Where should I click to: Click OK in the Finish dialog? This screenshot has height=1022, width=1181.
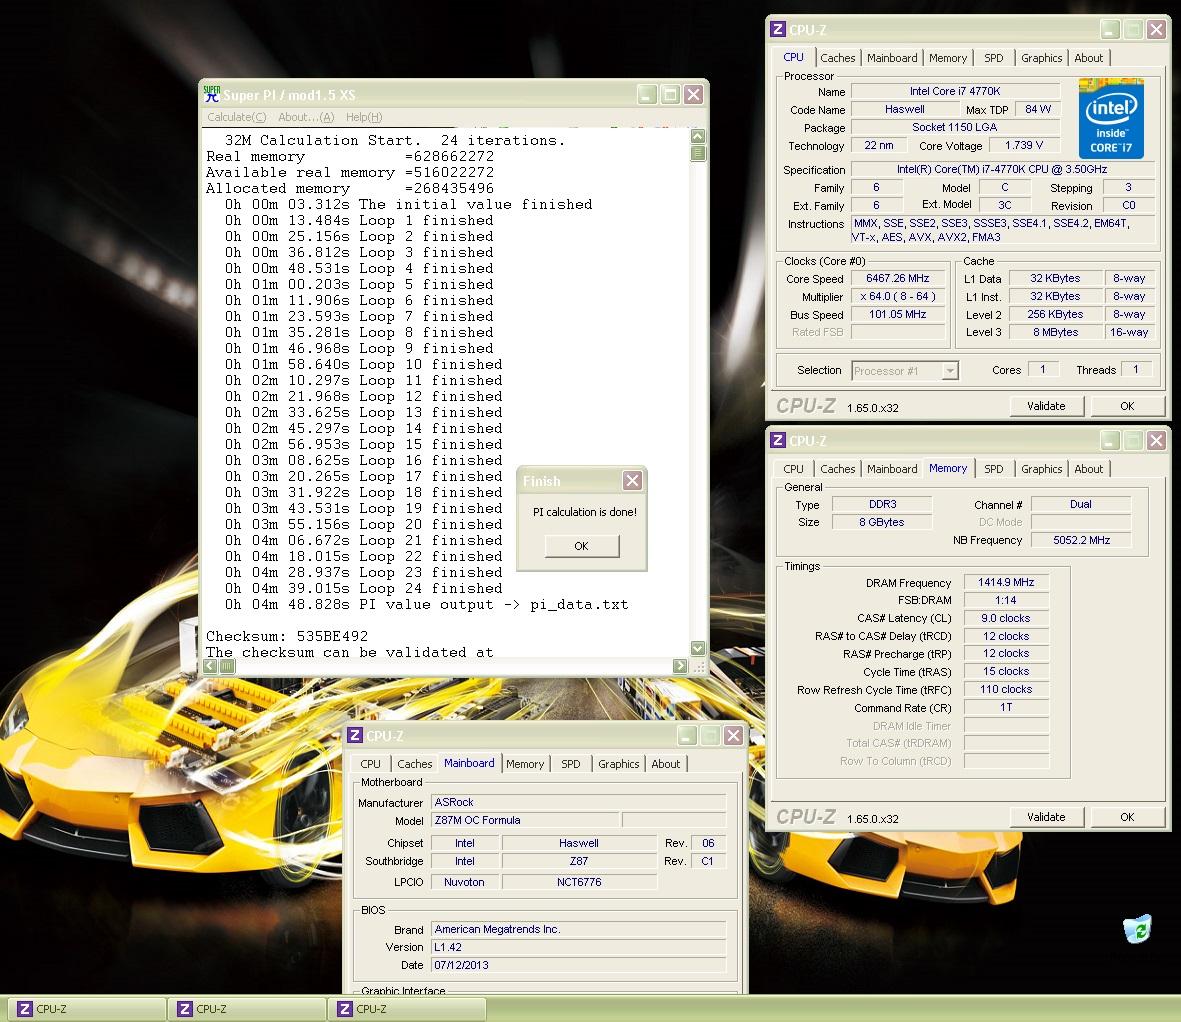click(581, 546)
